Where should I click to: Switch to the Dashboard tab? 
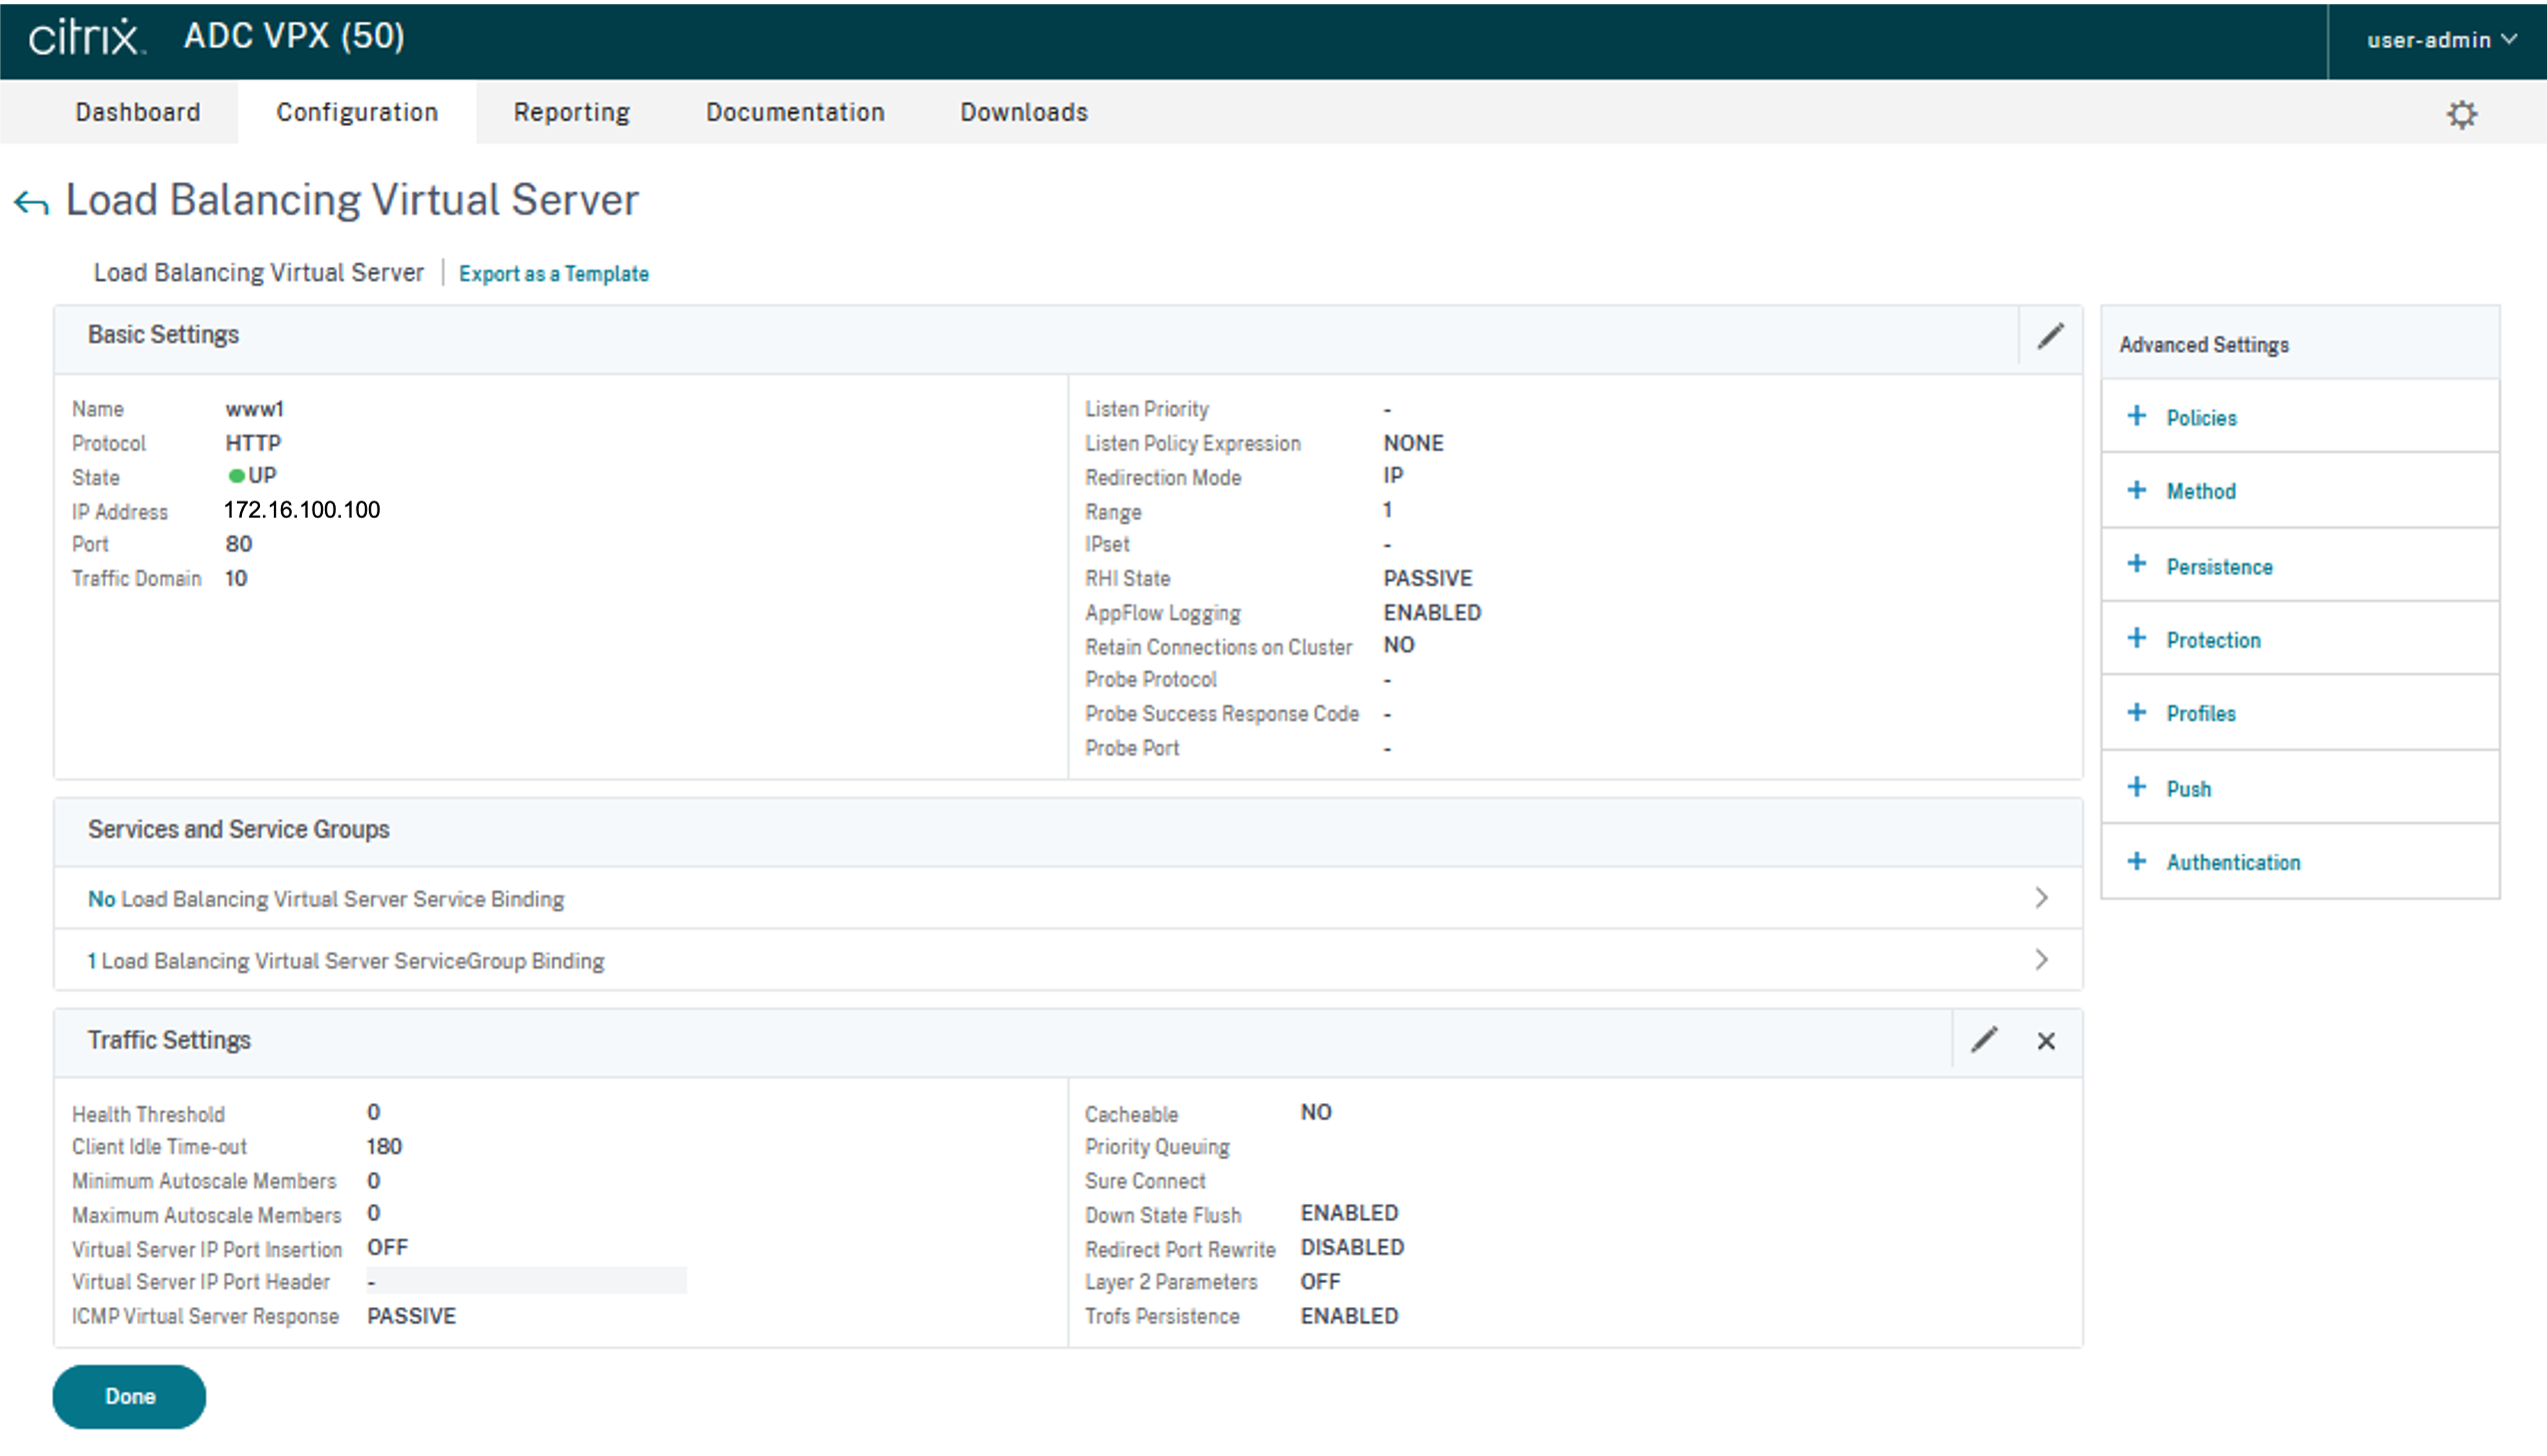[x=138, y=112]
